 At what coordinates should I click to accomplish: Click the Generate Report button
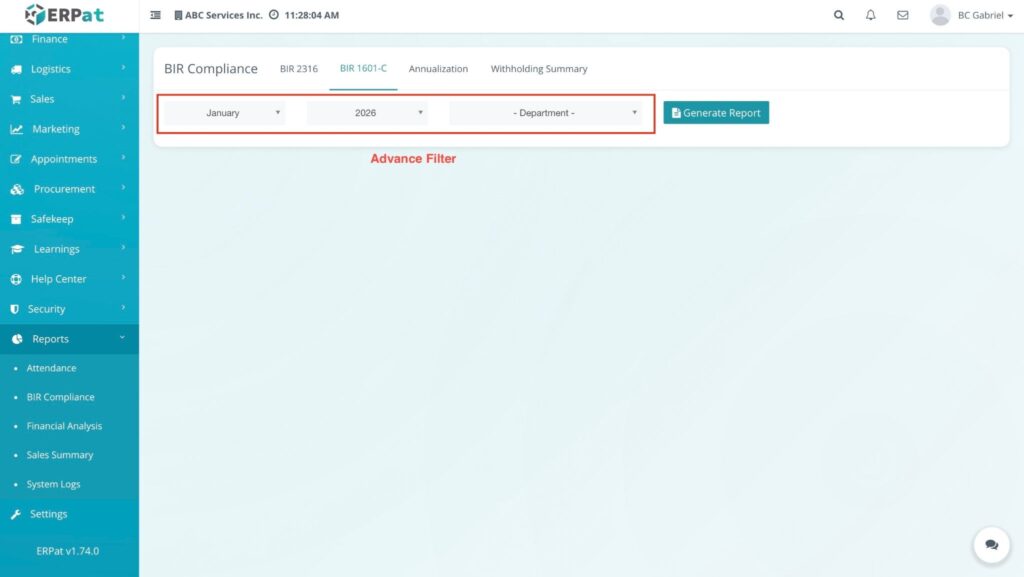(716, 113)
